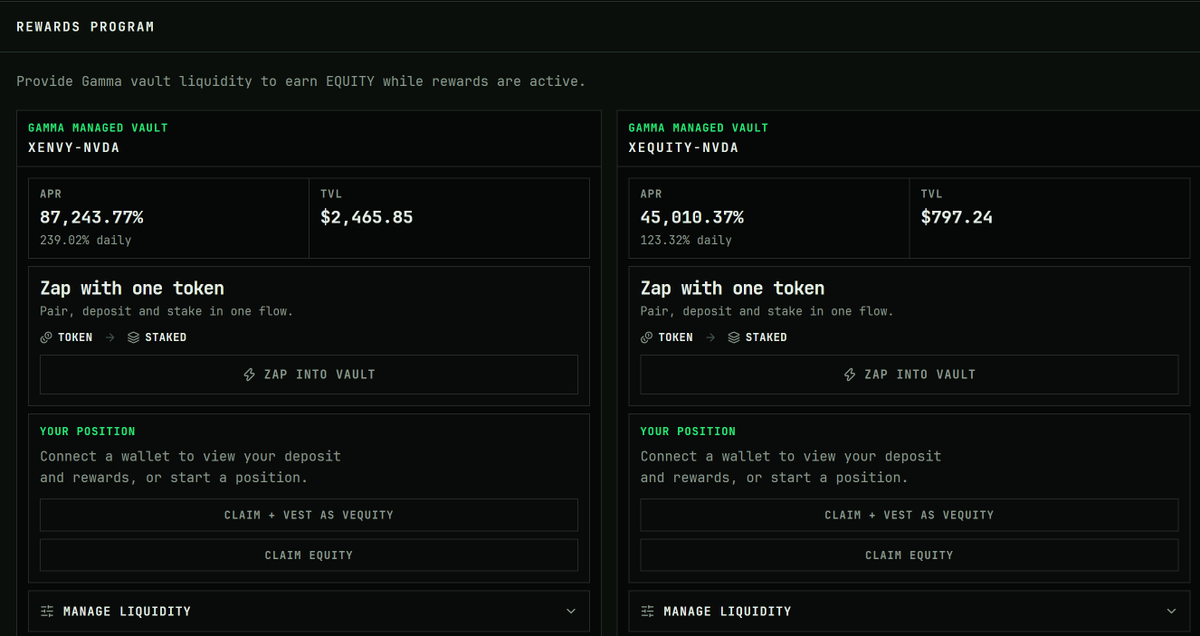Viewport: 1200px width, 636px height.
Task: Click 'Your Position' label in the XEQUITY-NVDA card
Action: (687, 431)
